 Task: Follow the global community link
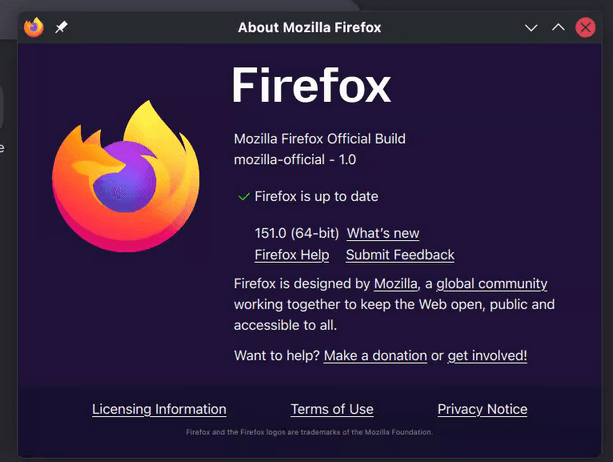click(492, 284)
